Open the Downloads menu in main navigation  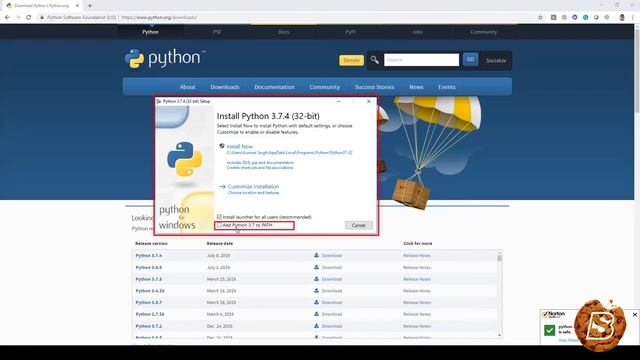point(225,87)
